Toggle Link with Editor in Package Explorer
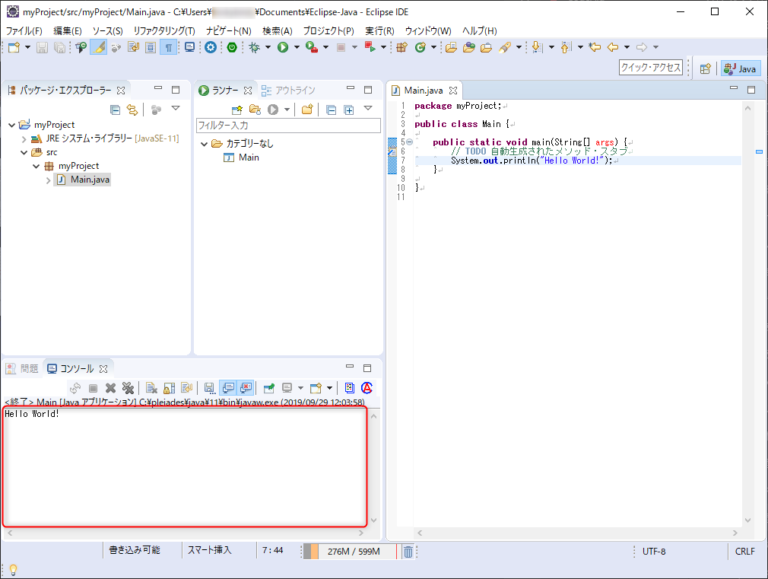Screen dimensions: 768x579 pyautogui.click(x=132, y=109)
